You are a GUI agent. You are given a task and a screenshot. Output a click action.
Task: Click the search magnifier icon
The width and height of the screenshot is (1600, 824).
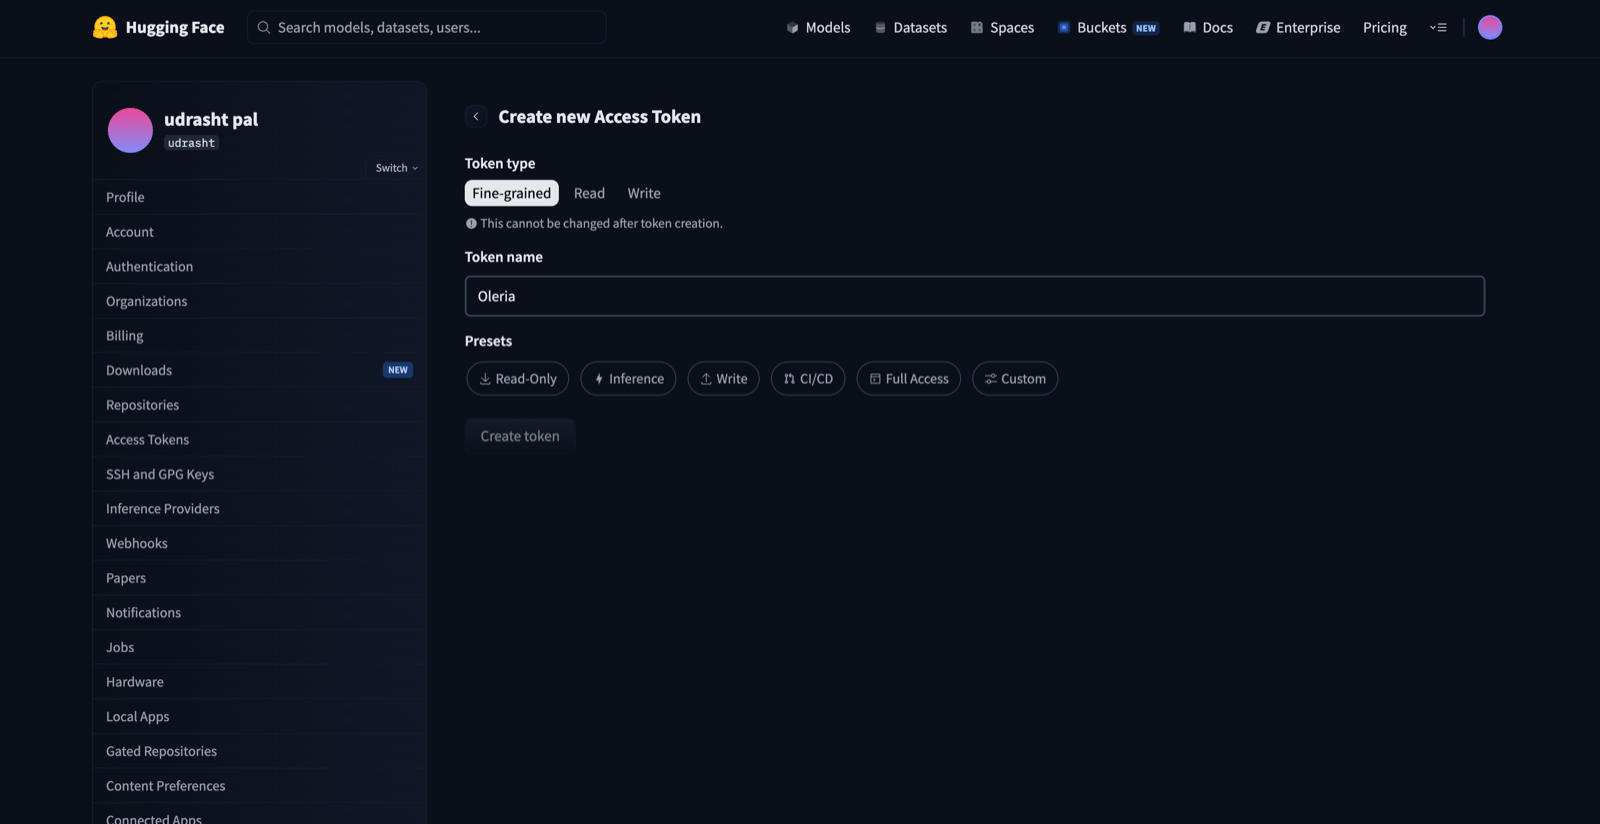(264, 27)
